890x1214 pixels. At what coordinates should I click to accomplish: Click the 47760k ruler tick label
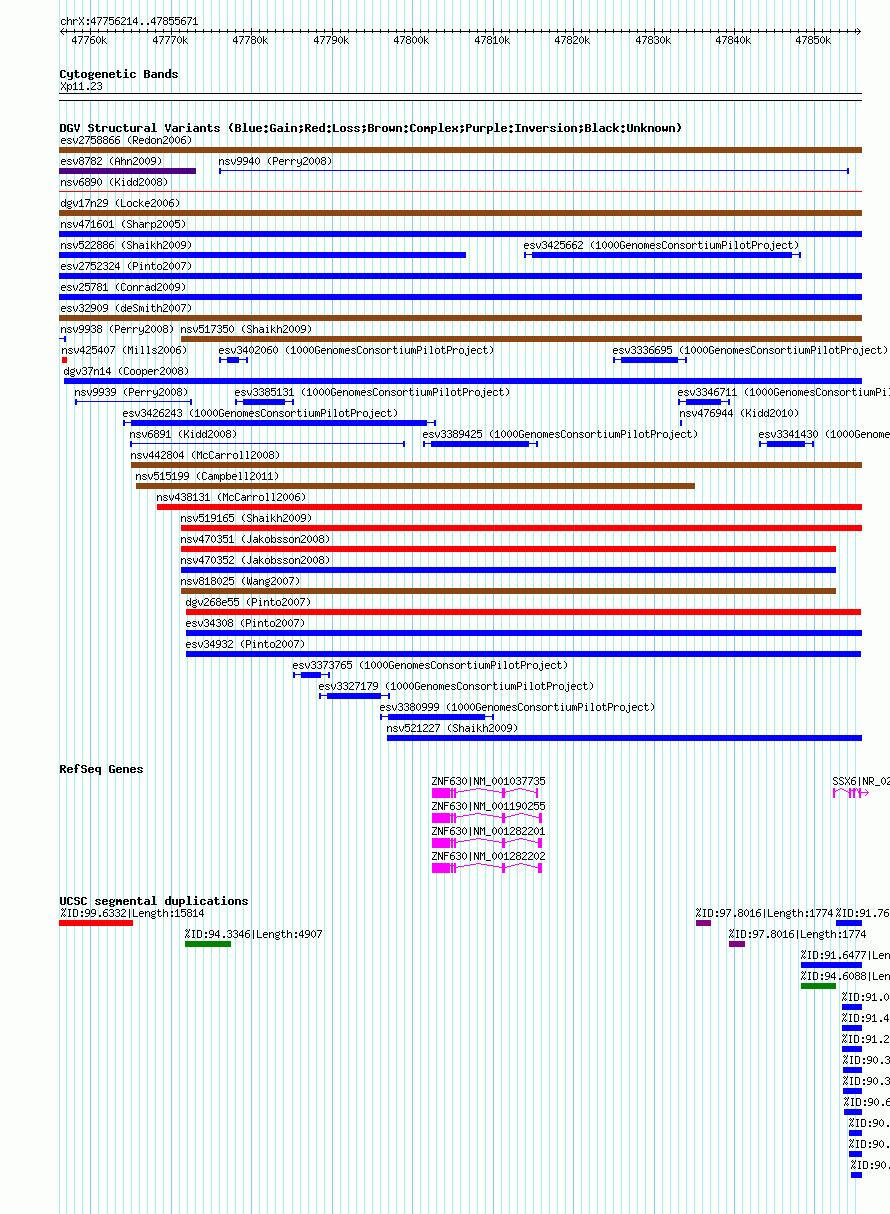tap(89, 41)
